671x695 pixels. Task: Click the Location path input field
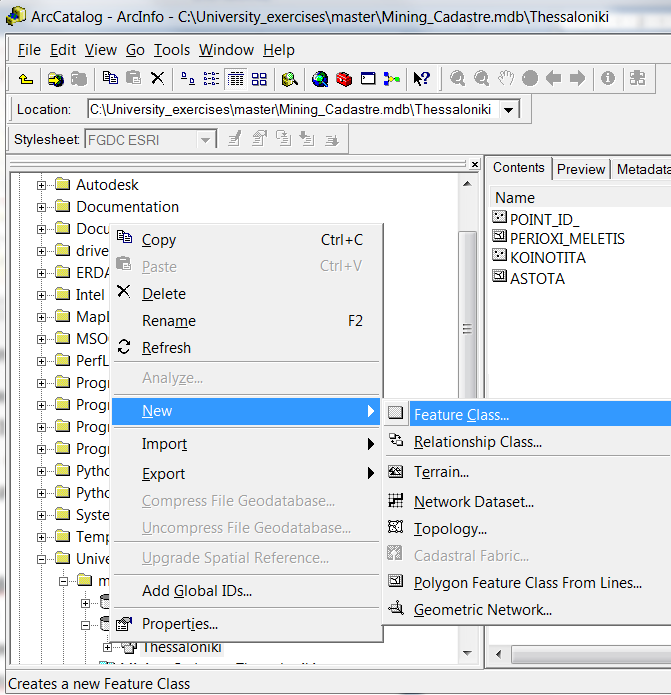click(294, 109)
